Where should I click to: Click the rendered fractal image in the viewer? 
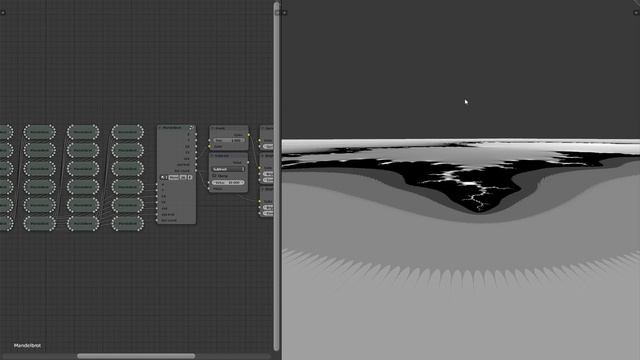click(461, 249)
